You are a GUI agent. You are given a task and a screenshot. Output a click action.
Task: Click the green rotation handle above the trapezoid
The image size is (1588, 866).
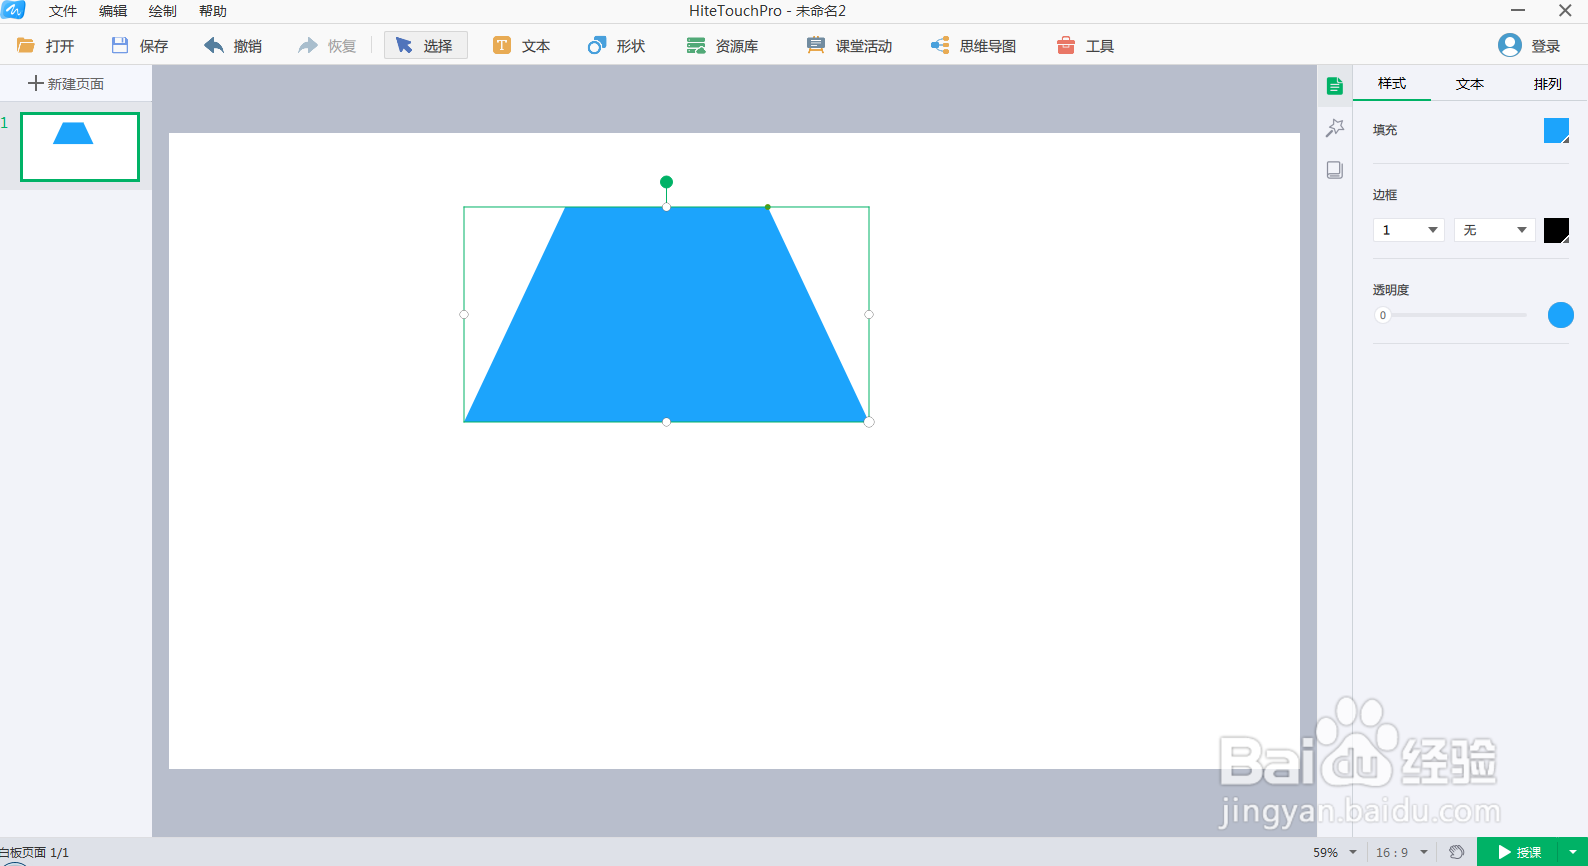666,182
